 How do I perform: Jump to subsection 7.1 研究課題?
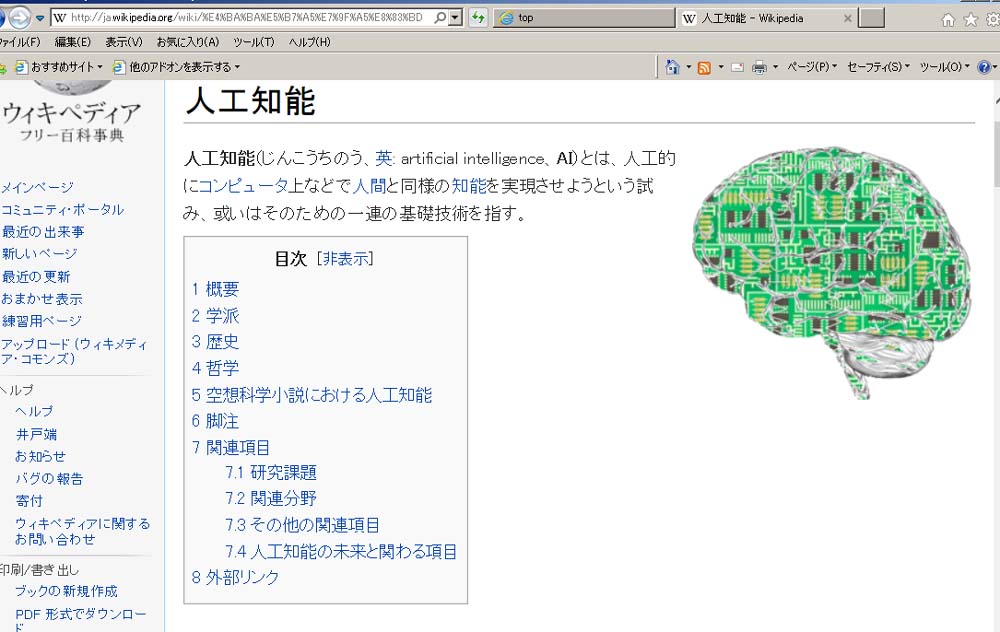pyautogui.click(x=271, y=473)
